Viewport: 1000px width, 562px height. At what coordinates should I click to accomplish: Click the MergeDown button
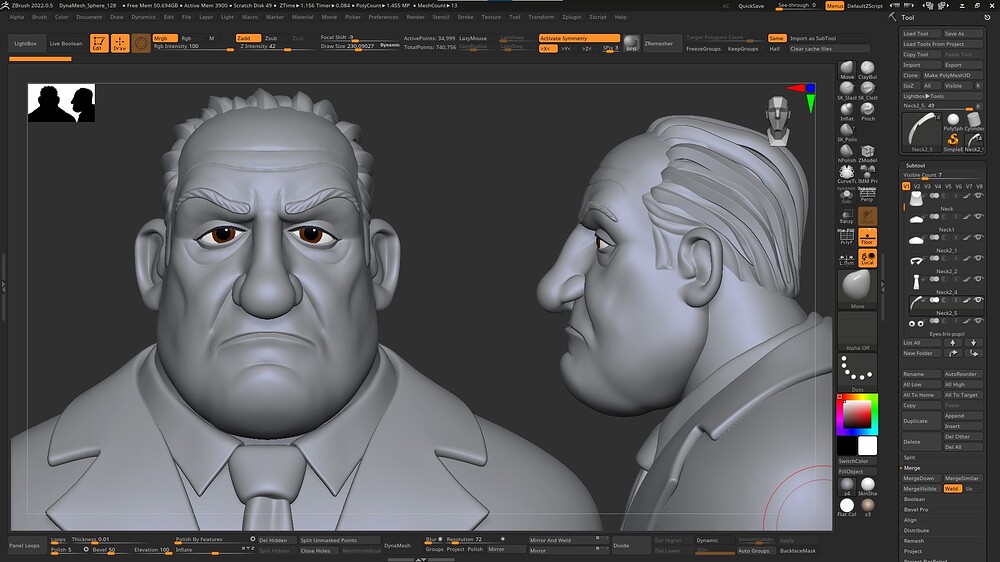click(921, 478)
